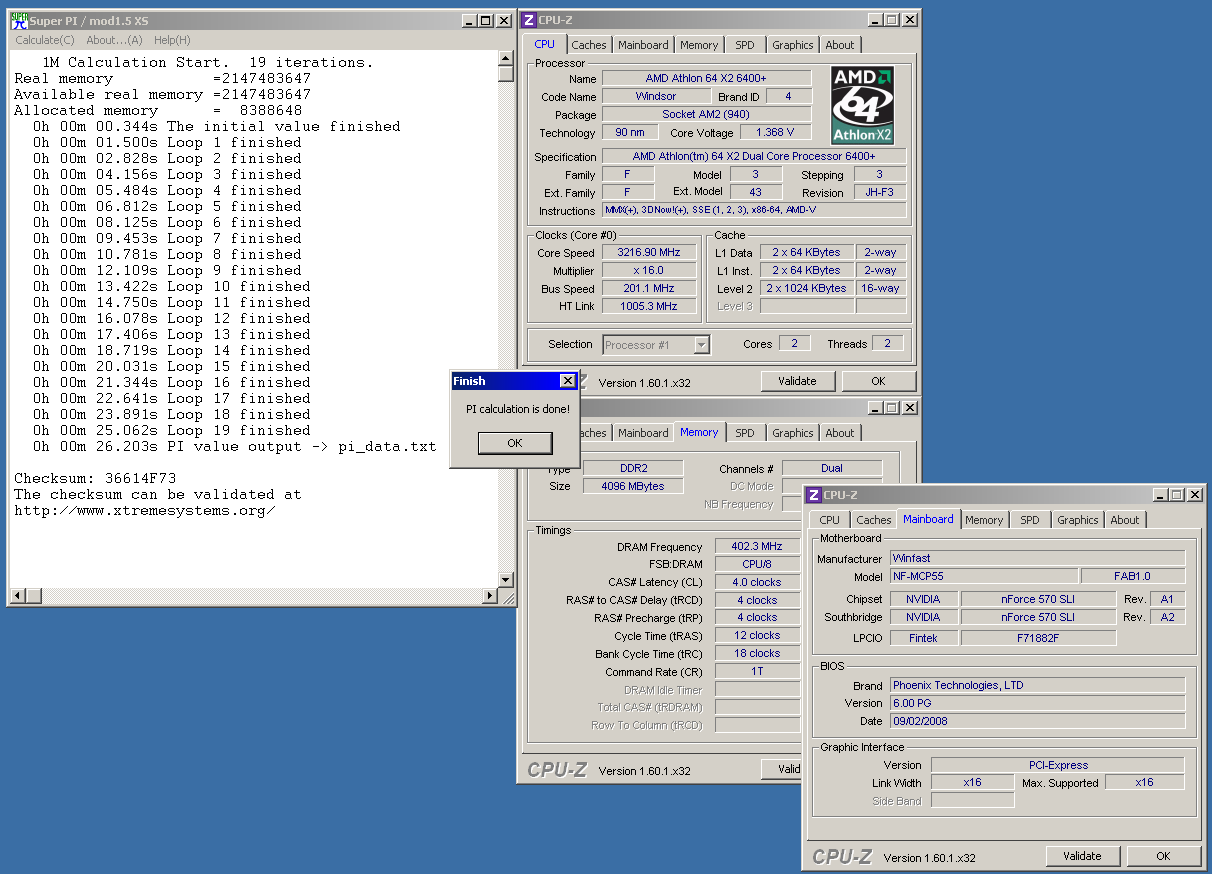The image size is (1212, 874).
Task: Open the Graphics tab in the top CPU-Z window
Action: click(x=793, y=45)
